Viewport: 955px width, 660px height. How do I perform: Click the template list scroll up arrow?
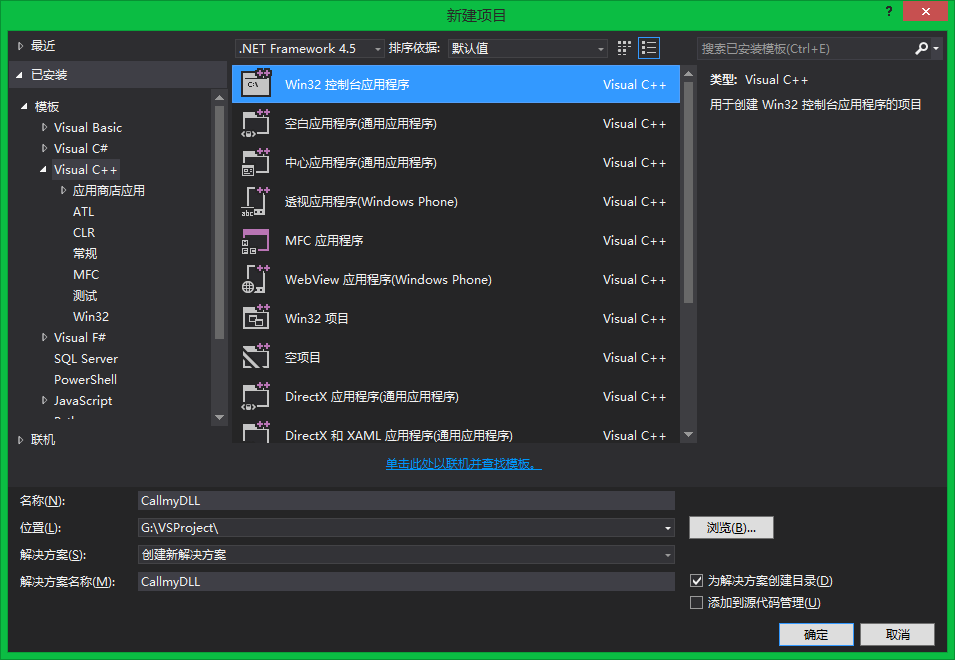(688, 74)
